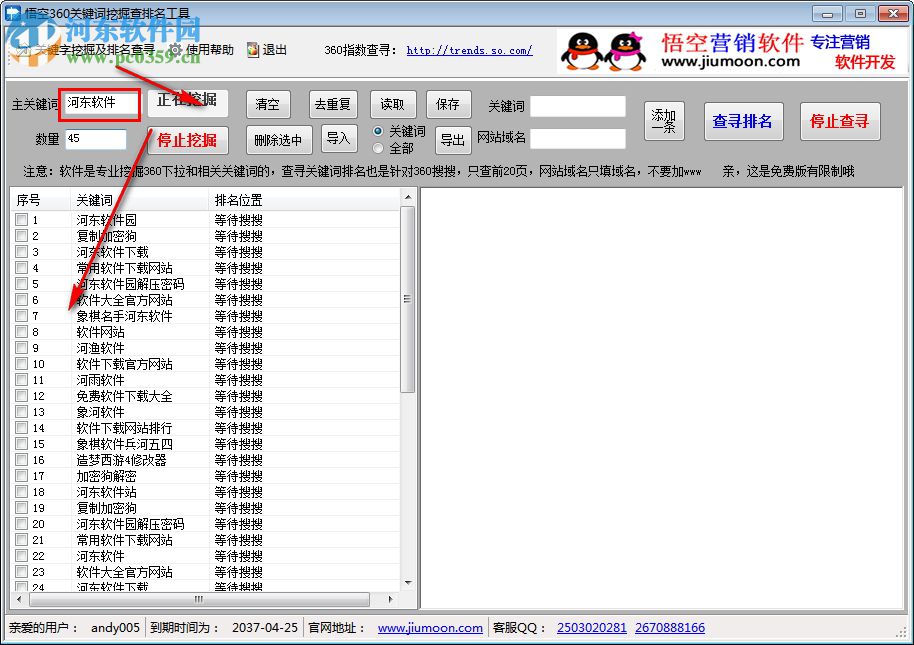Open 使用帮助 help menu item

[209, 50]
